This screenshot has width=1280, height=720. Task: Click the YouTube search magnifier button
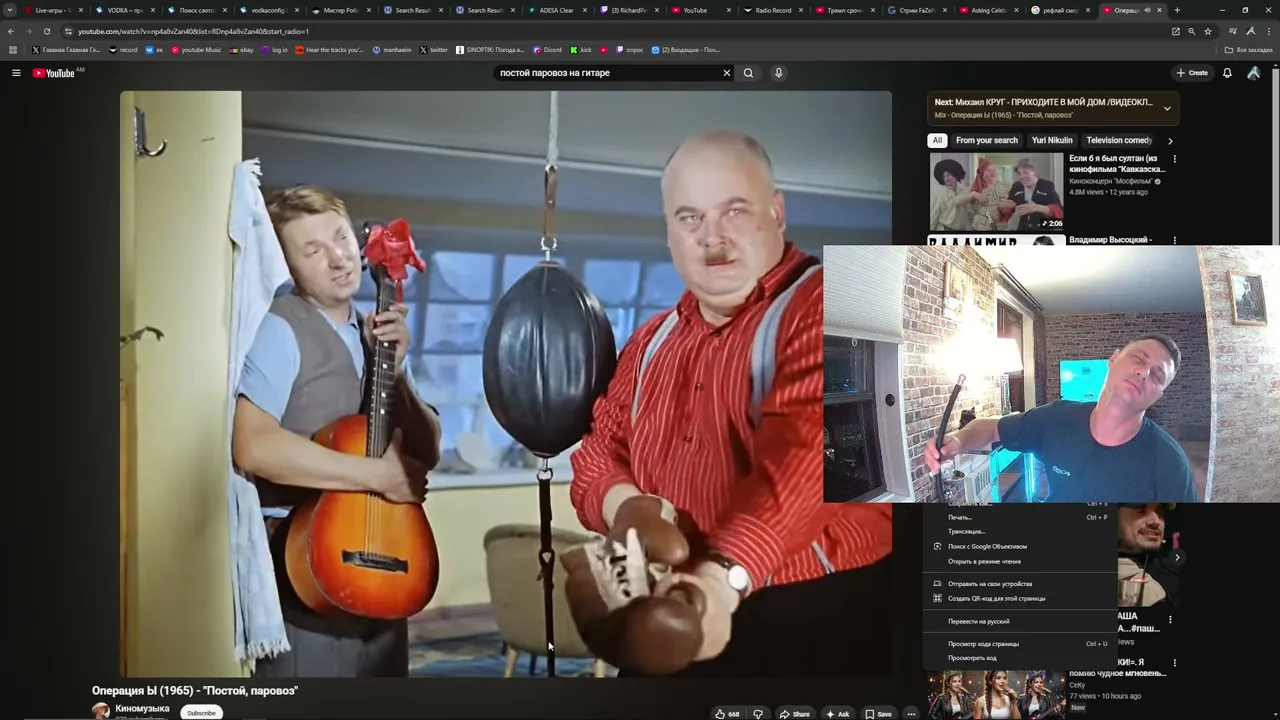coord(748,73)
